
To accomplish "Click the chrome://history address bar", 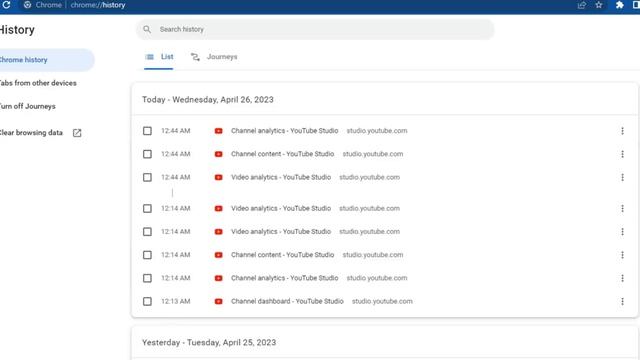I will tap(98, 5).
